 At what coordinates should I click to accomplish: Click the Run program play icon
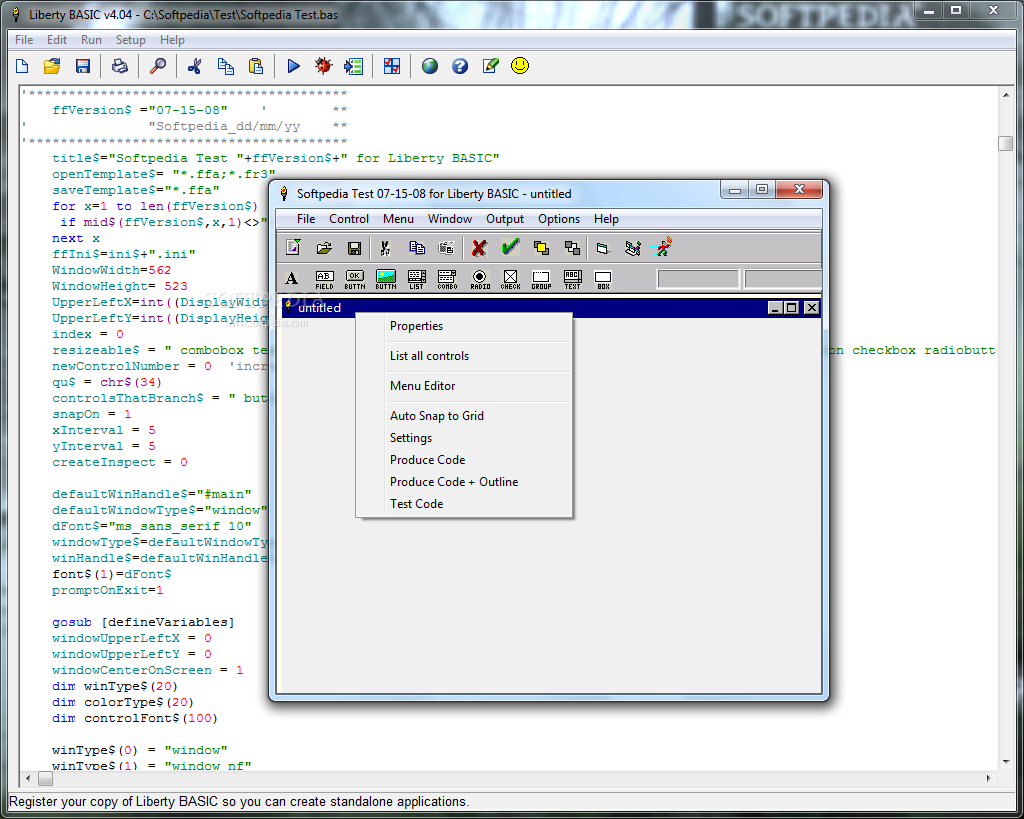293,66
